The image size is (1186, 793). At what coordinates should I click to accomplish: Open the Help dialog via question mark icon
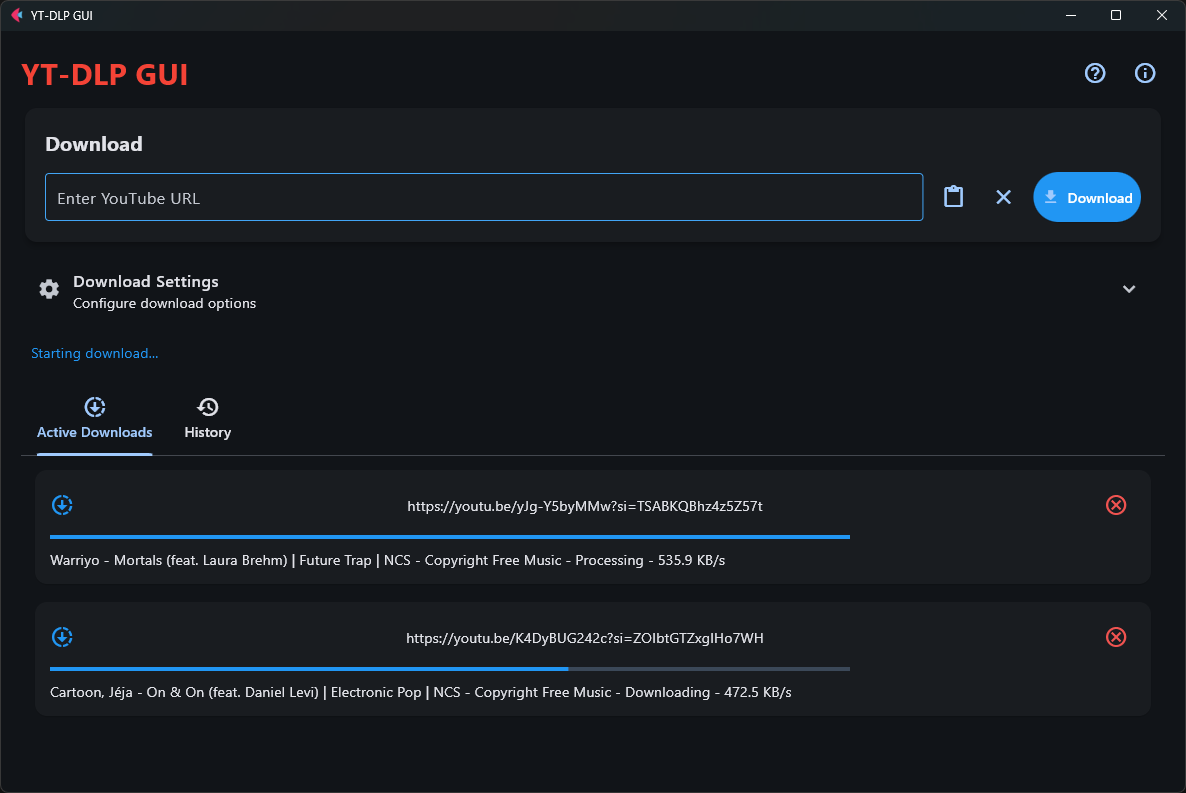1095,73
